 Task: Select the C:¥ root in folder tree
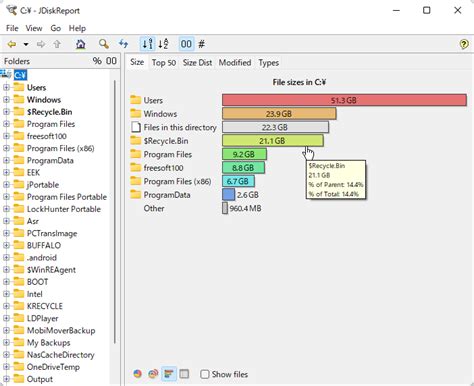click(20, 75)
